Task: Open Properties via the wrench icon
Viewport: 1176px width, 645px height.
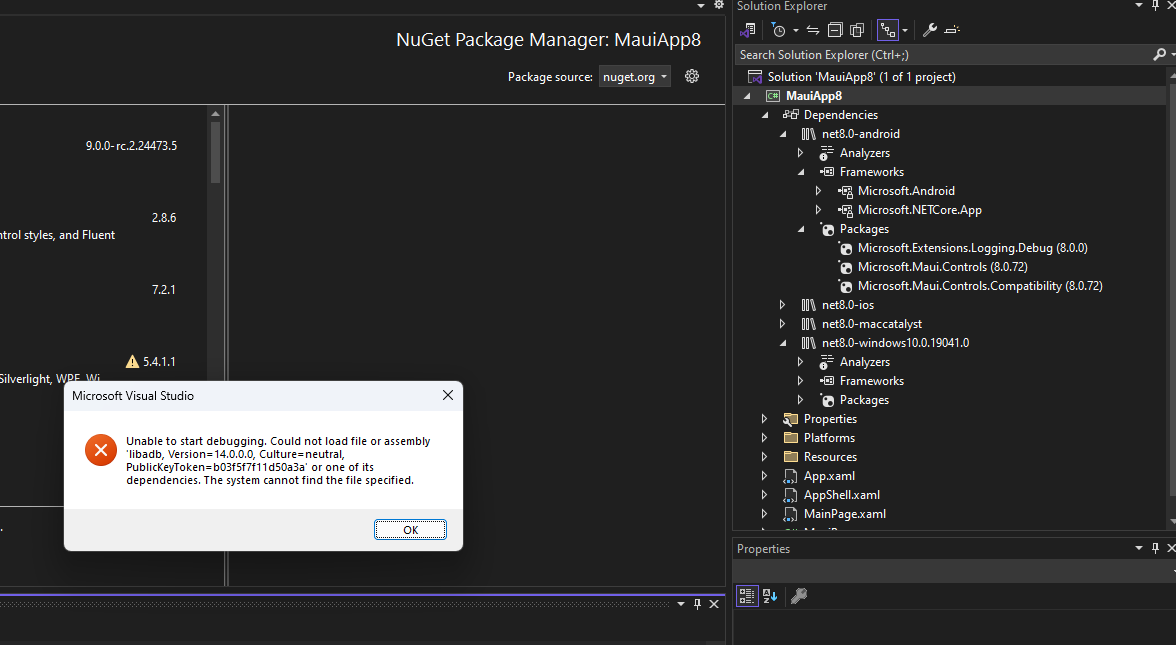Action: click(929, 30)
